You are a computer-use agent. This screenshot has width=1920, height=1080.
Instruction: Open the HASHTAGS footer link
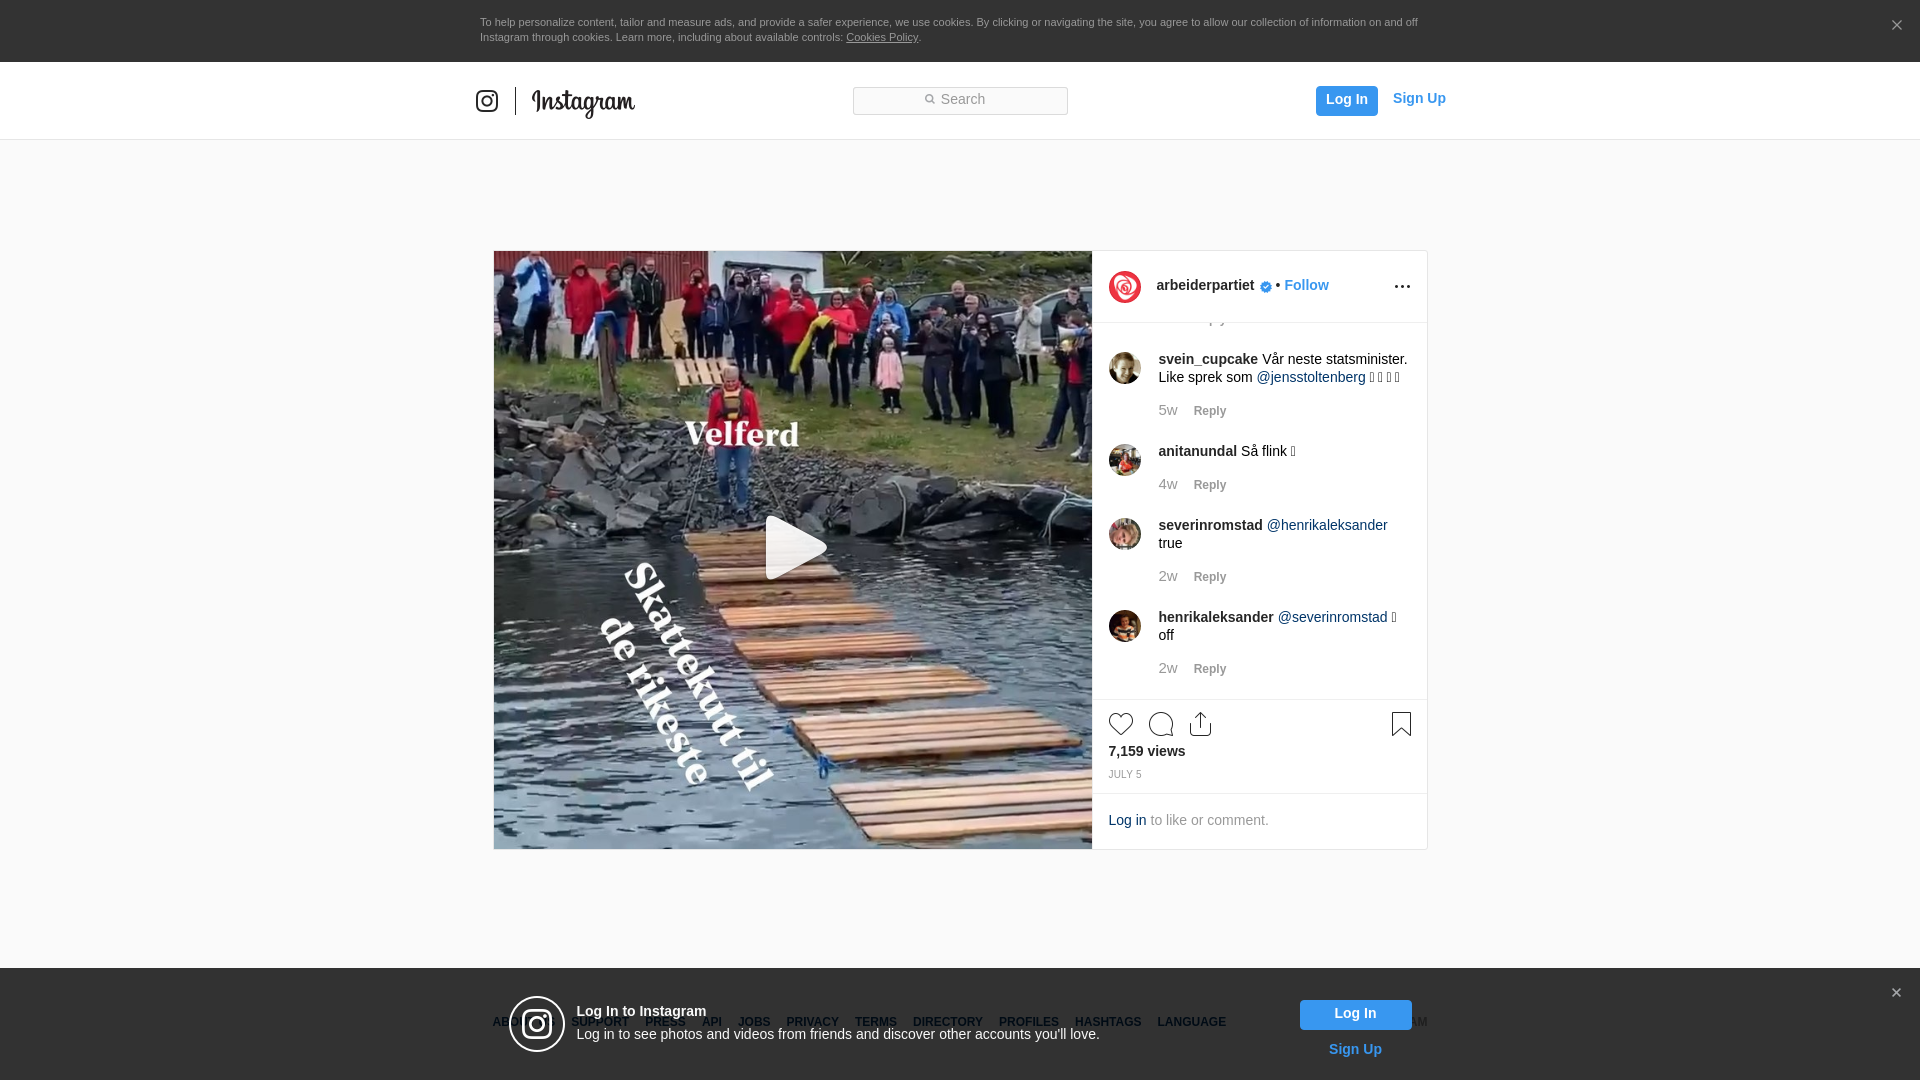(1107, 1022)
